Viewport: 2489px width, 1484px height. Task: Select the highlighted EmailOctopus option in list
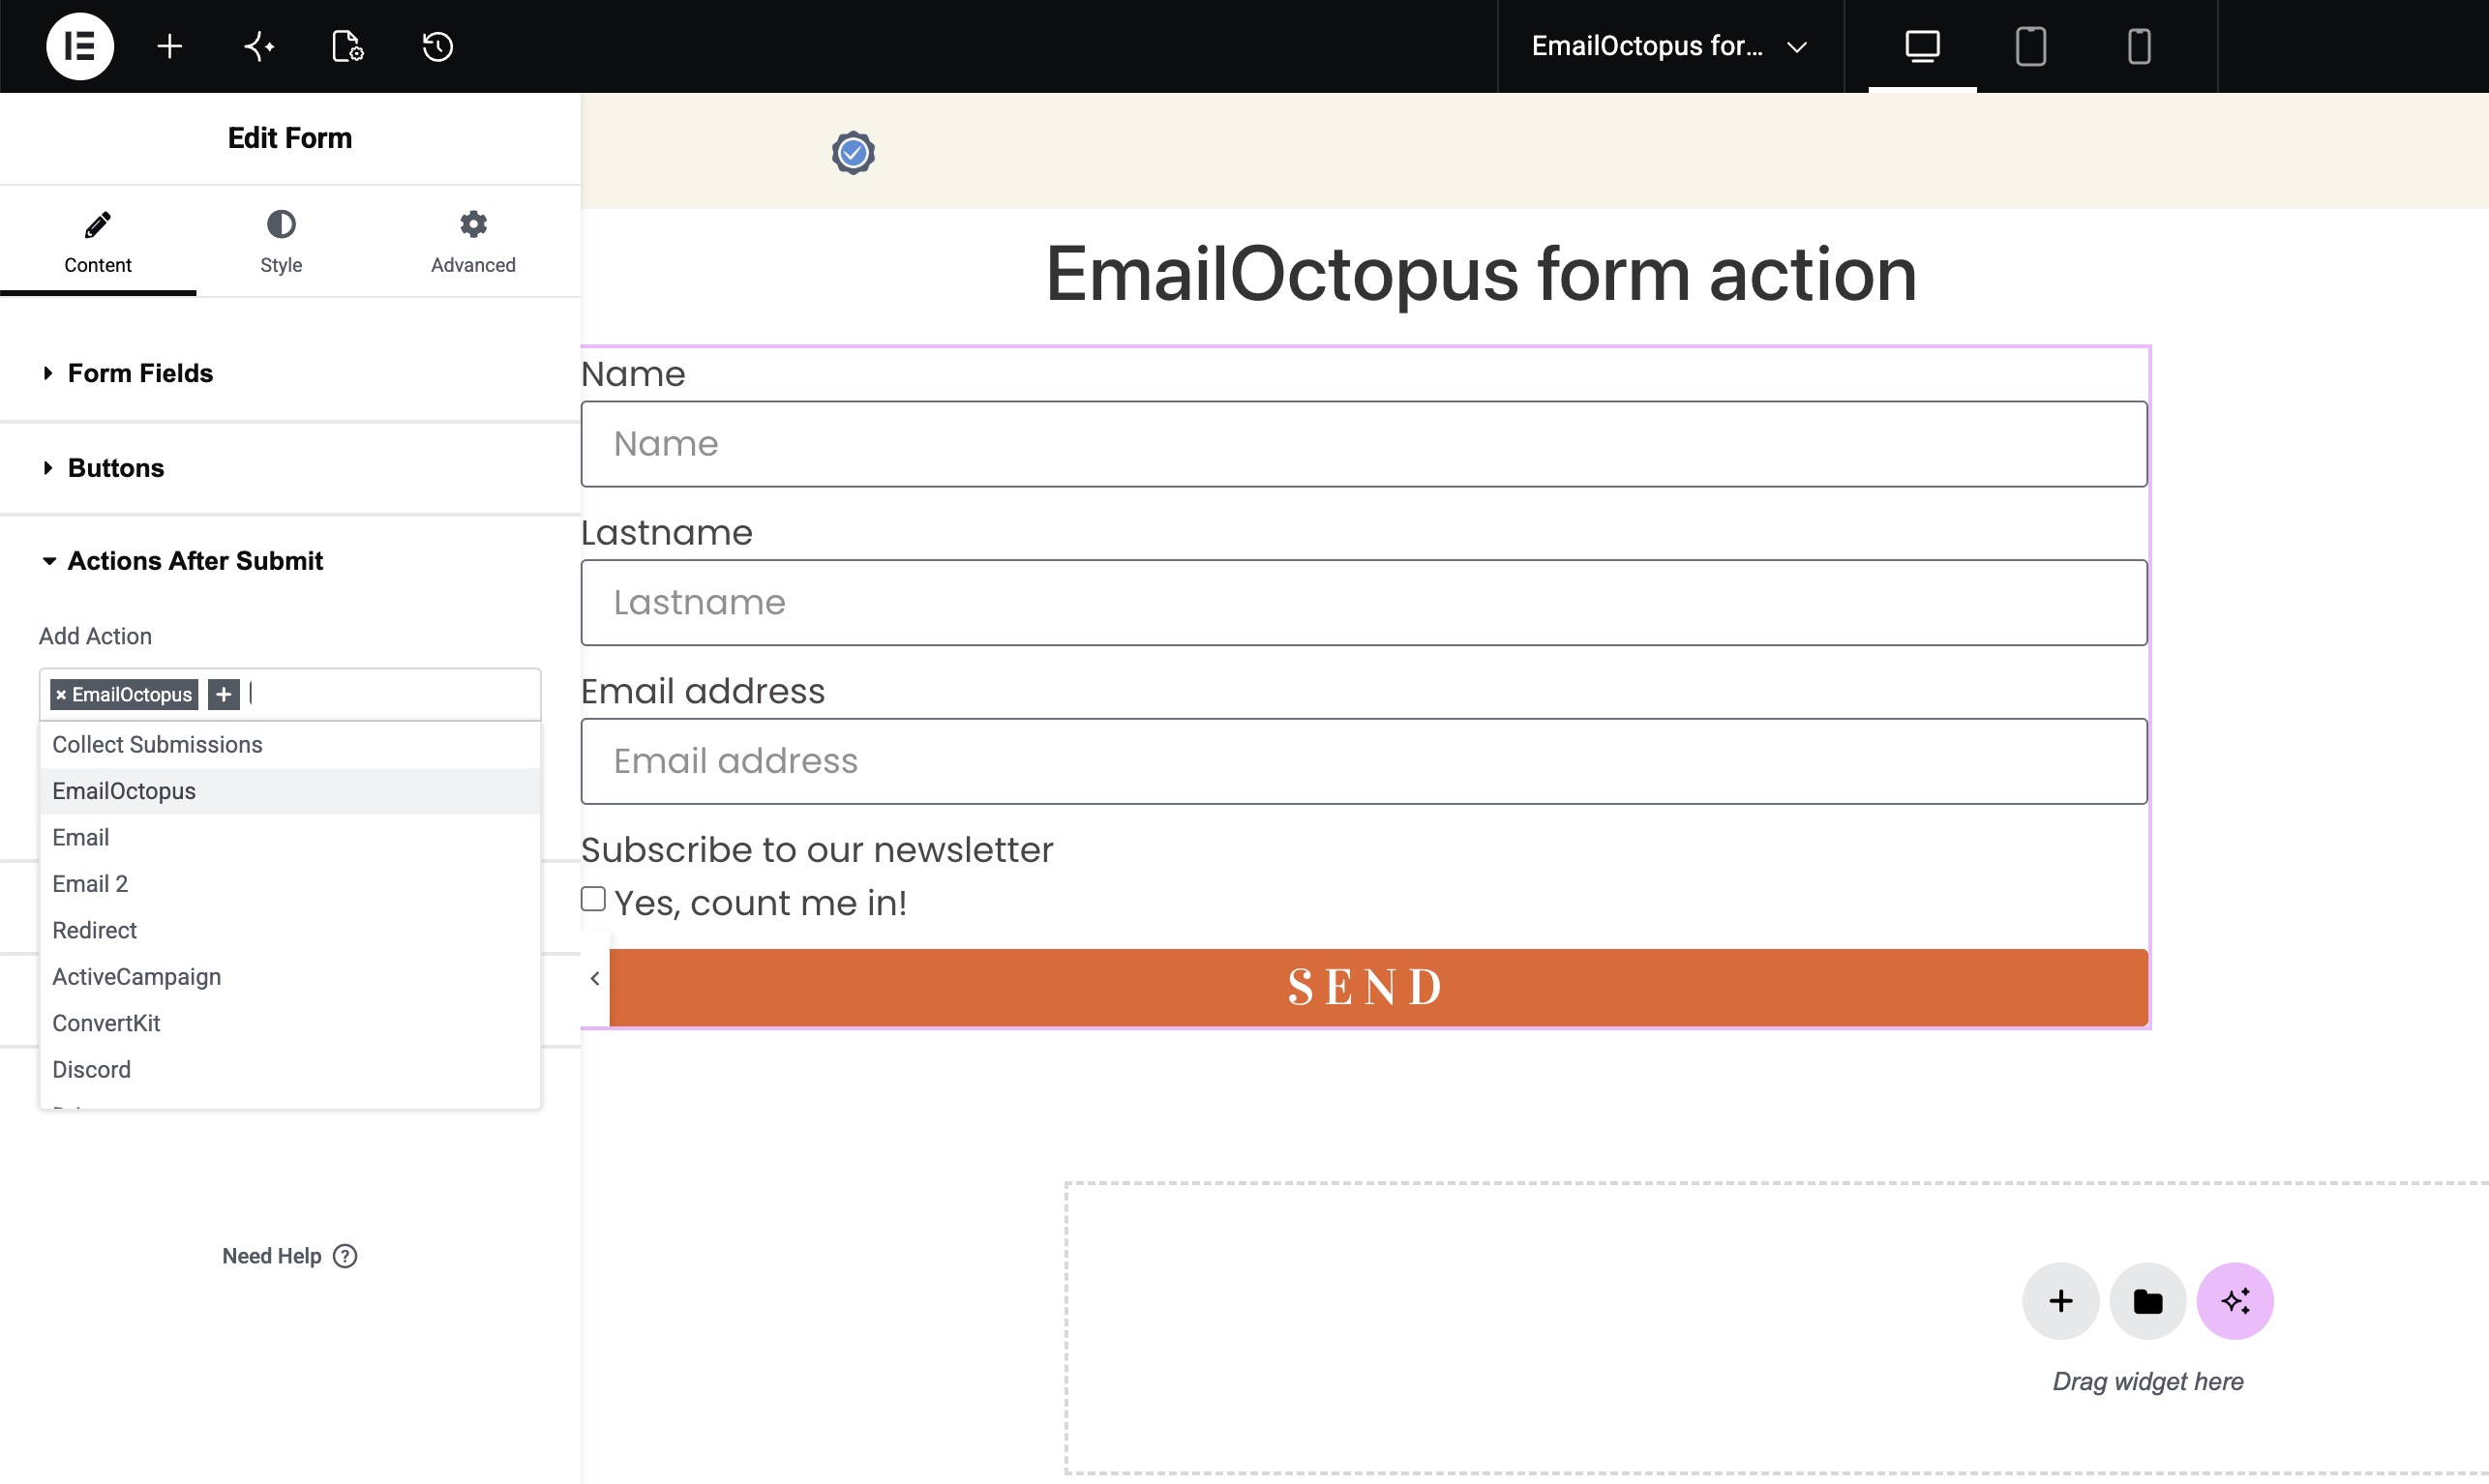click(x=290, y=791)
